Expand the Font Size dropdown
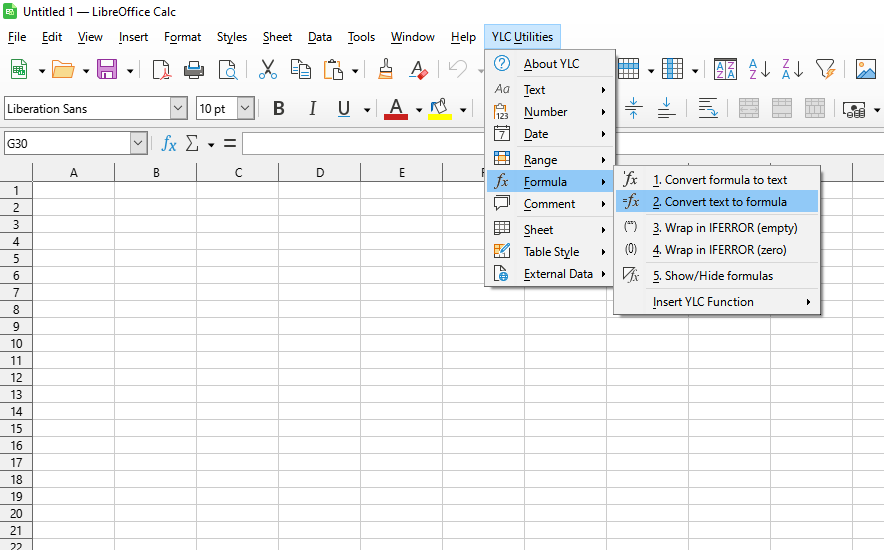884x550 pixels. coord(245,109)
